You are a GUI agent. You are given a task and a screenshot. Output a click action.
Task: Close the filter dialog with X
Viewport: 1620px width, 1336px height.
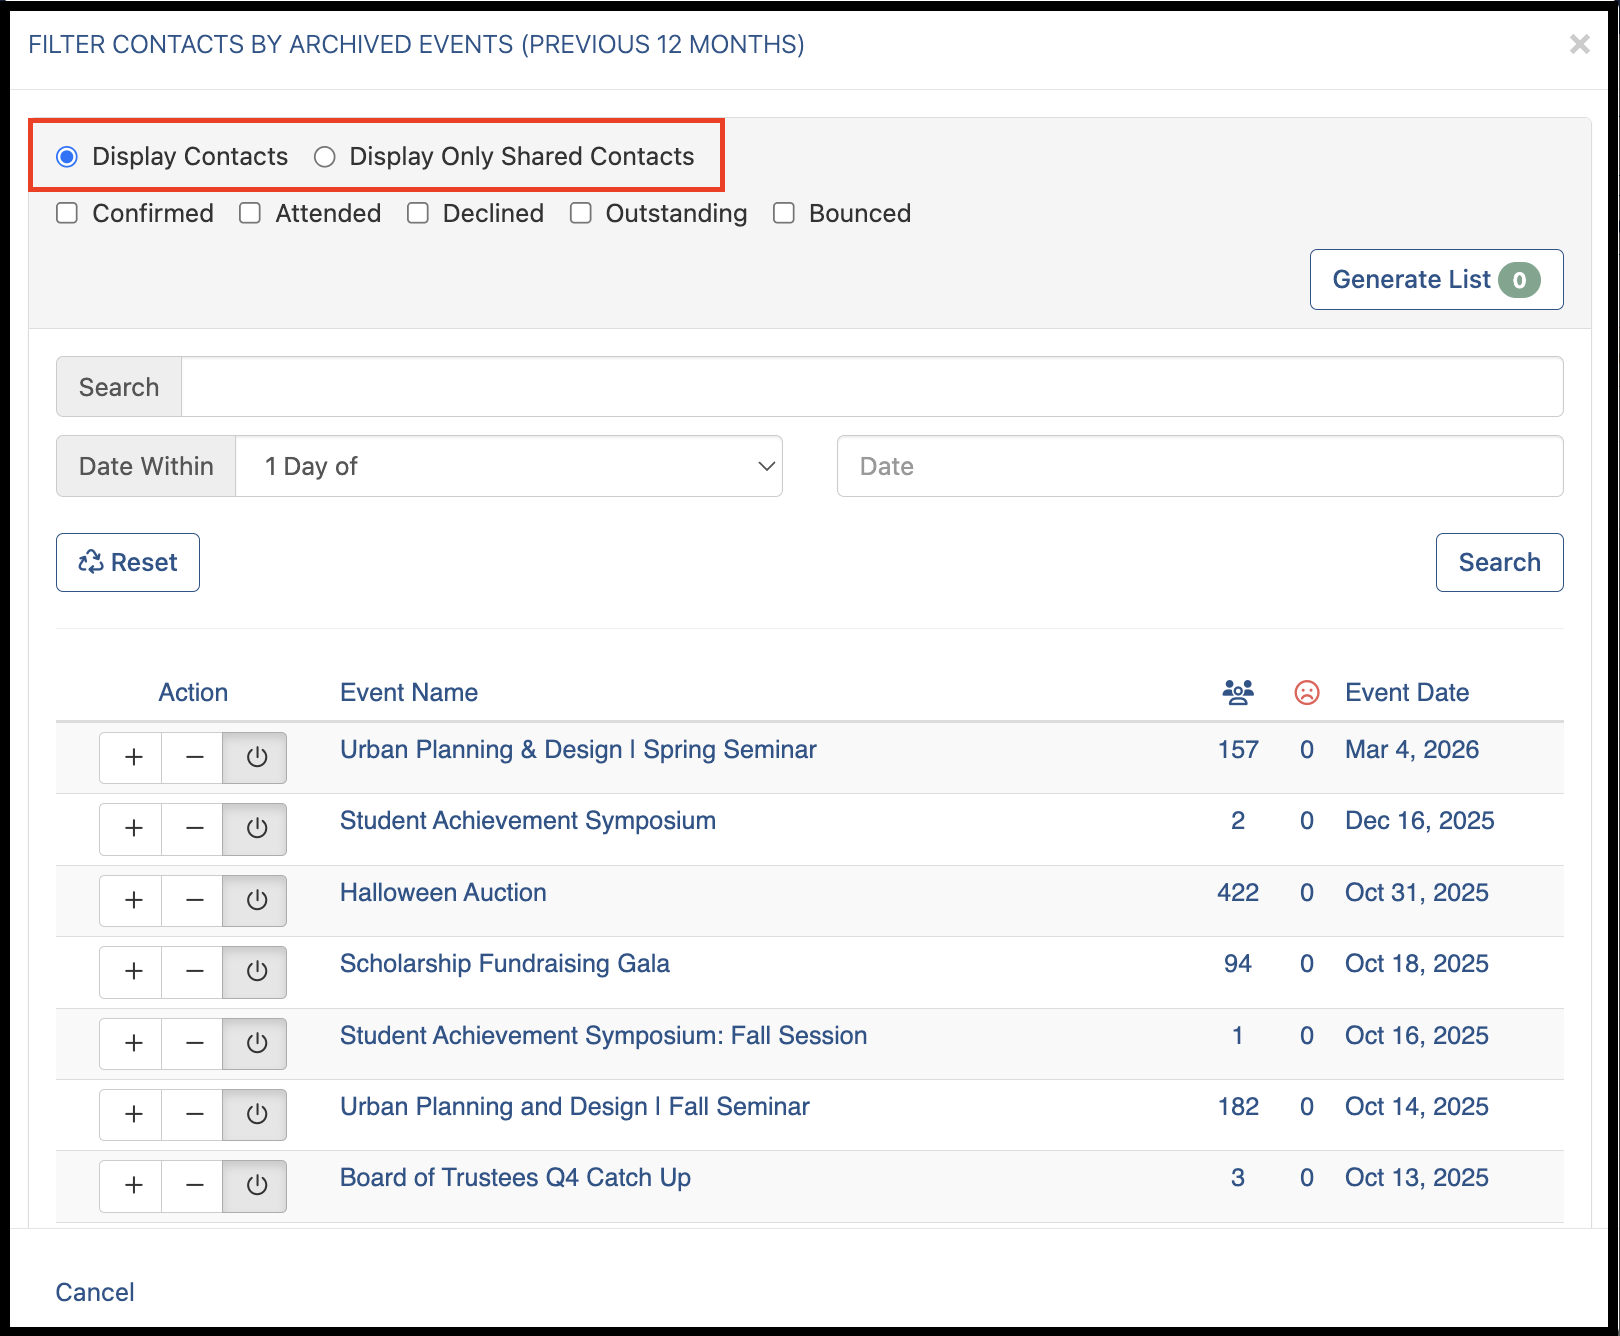click(x=1580, y=44)
